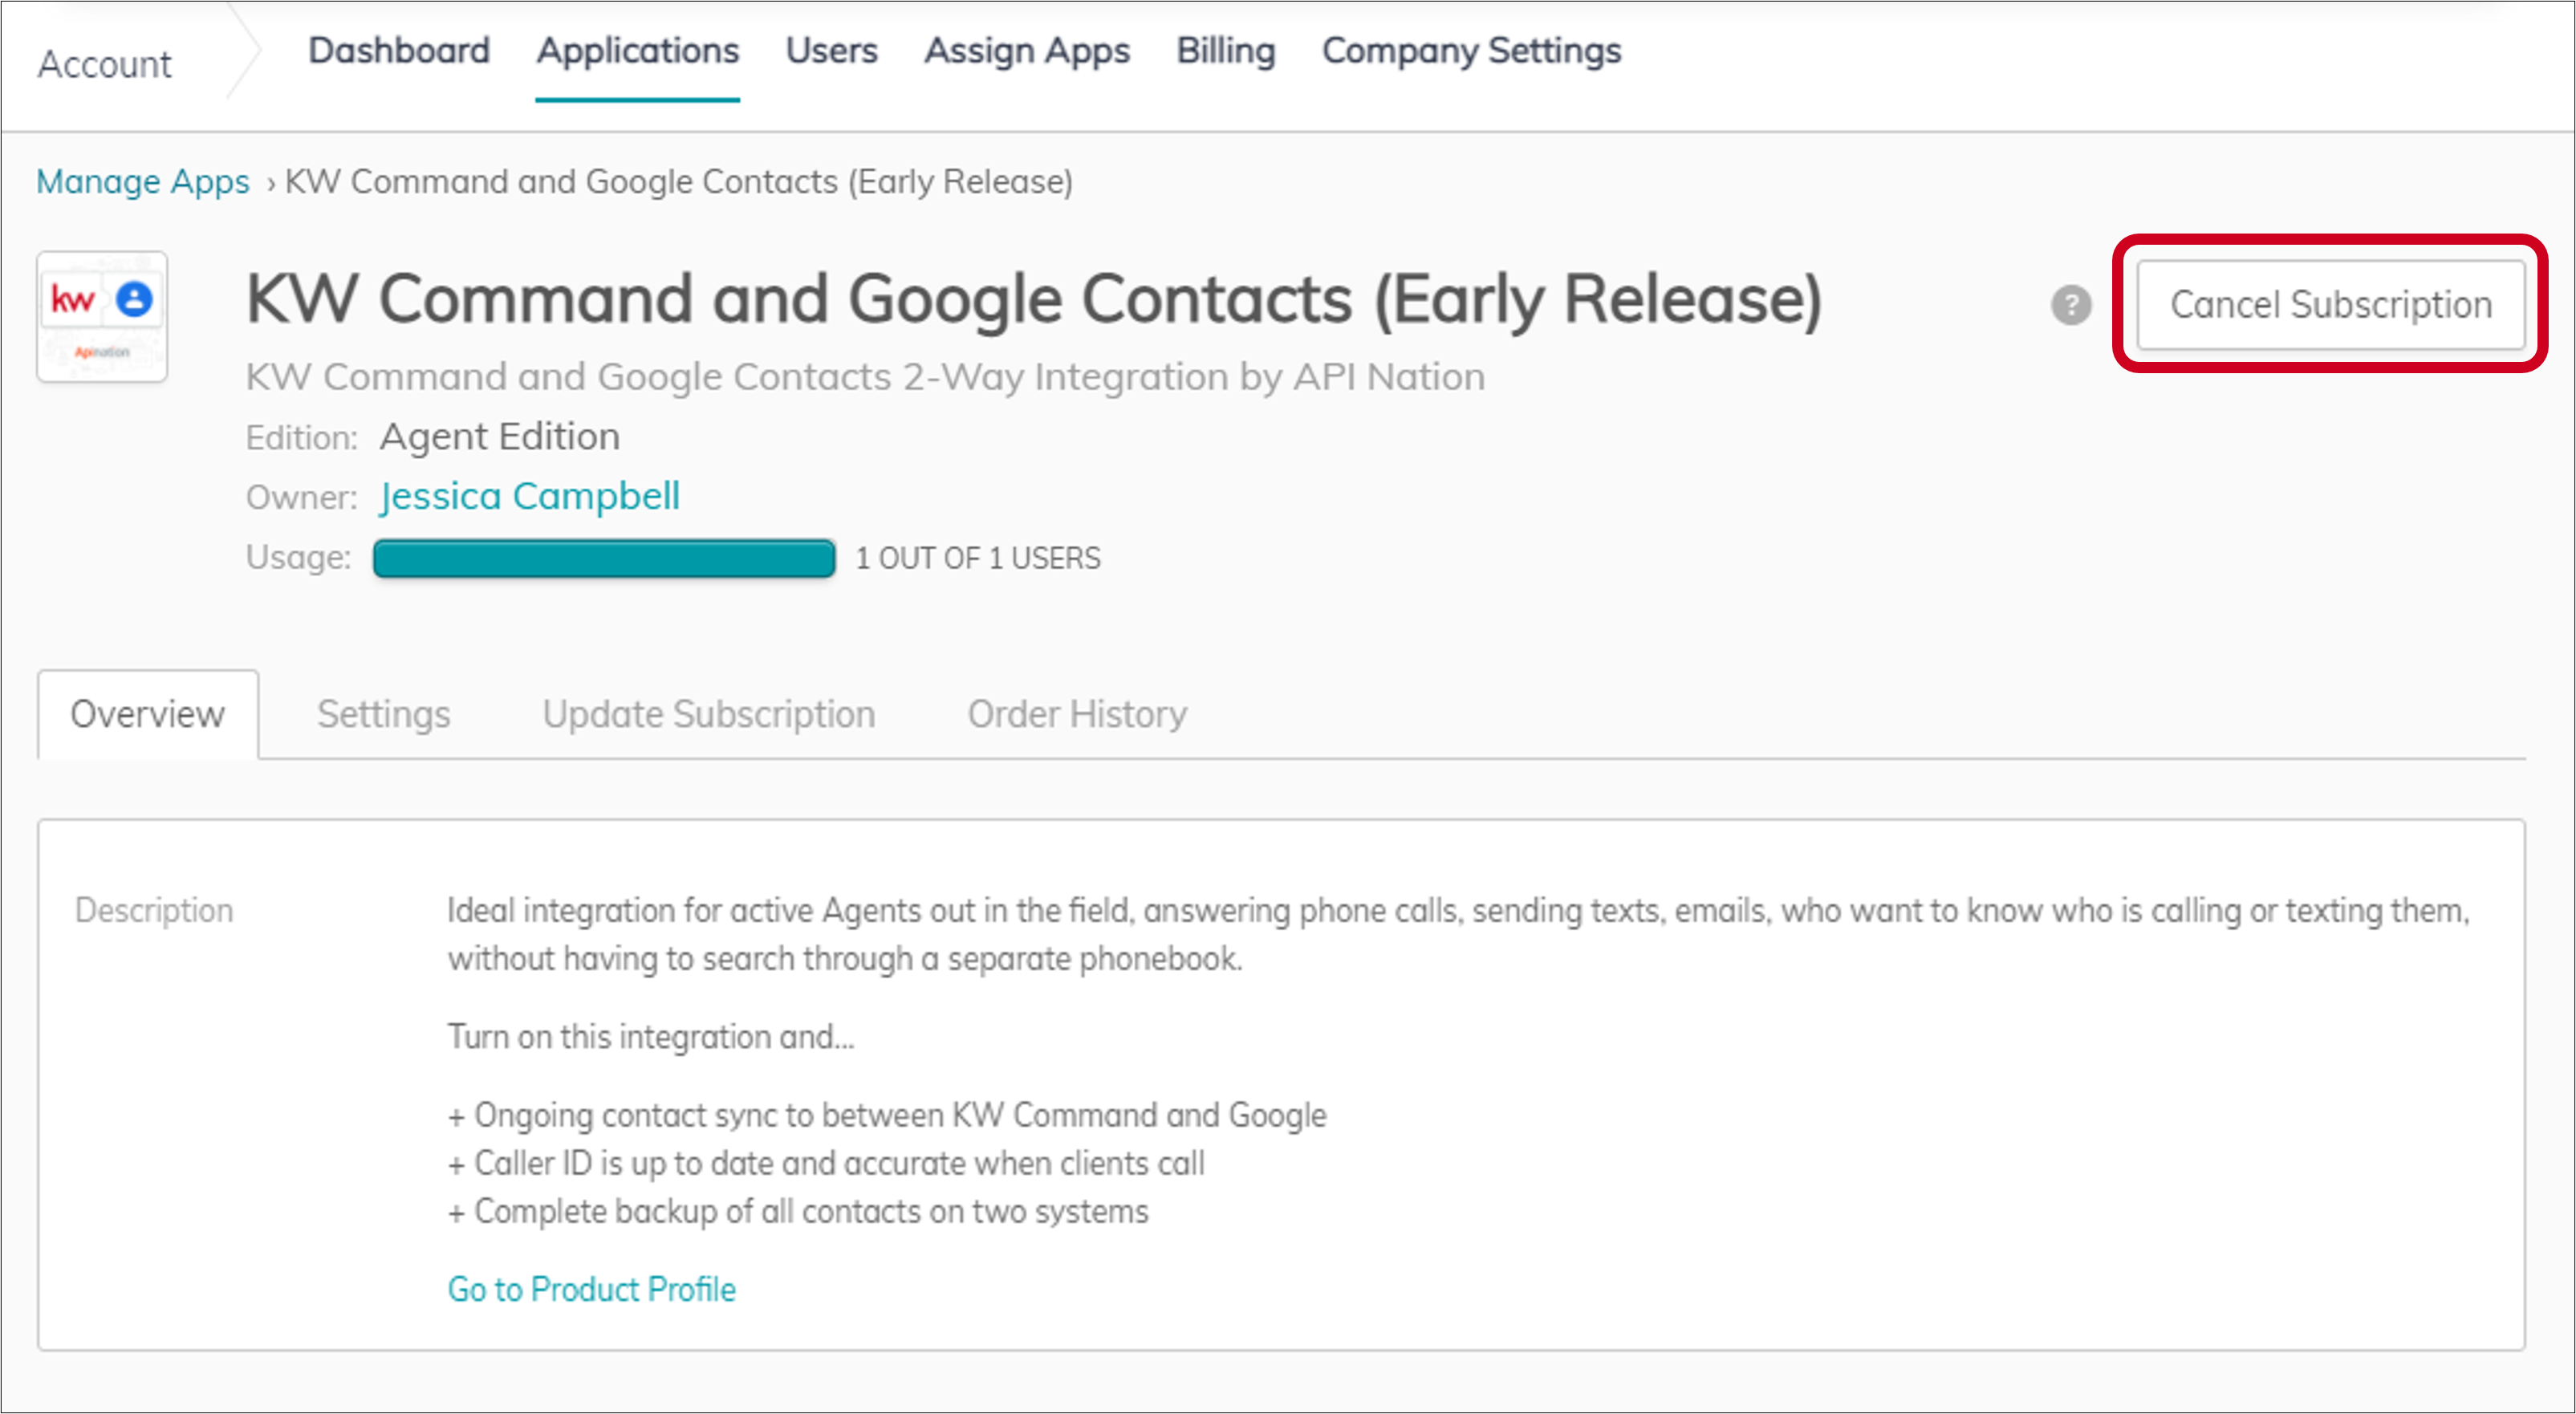The height and width of the screenshot is (1414, 2576).
Task: Click the 'Ideal integration for active Agents' paragraph
Action: 1459,934
